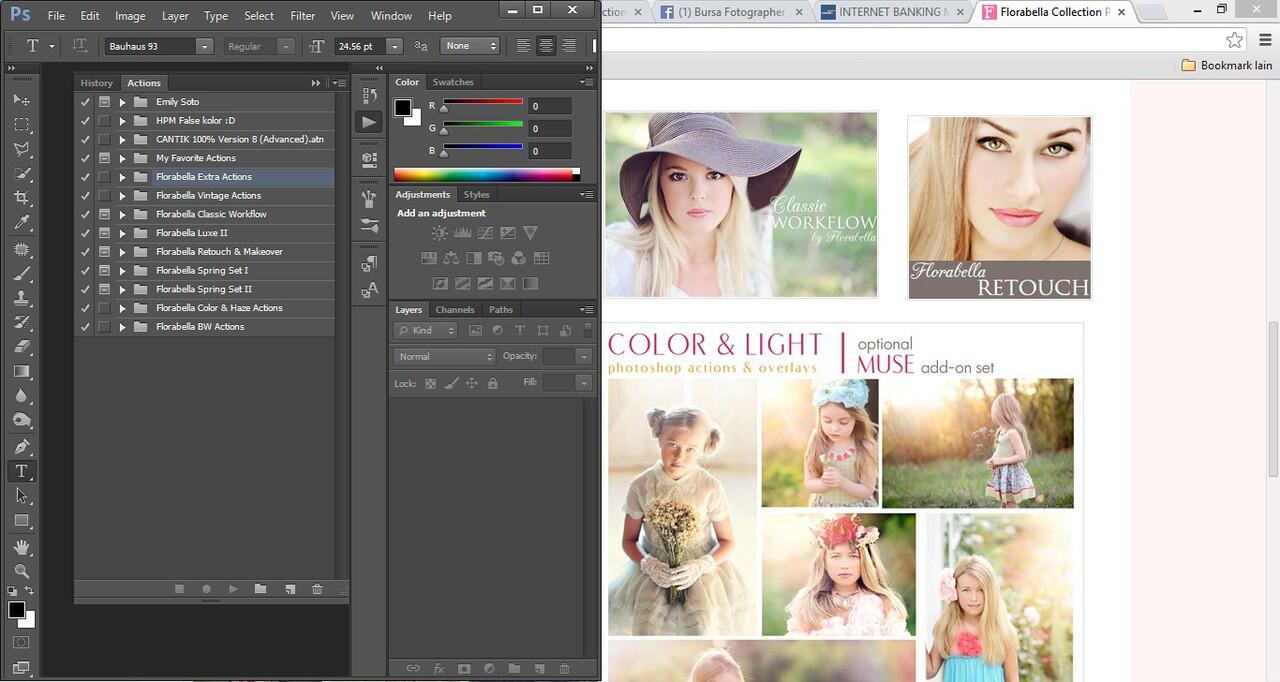Viewport: 1280px width, 682px height.
Task: Click the foreground color swatch in Color panel
Action: 403,107
